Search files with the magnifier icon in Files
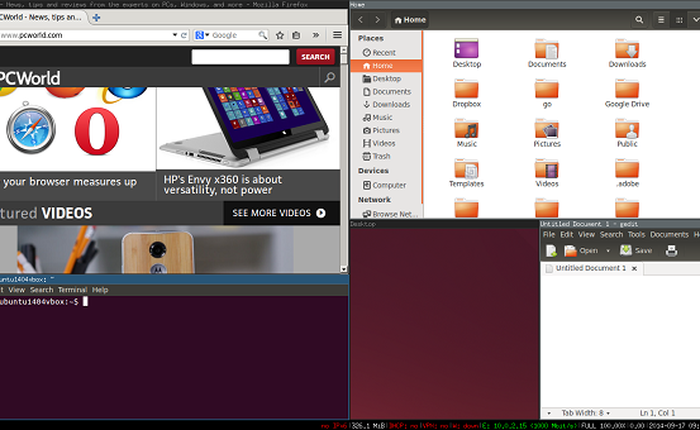700x430 pixels. point(639,20)
